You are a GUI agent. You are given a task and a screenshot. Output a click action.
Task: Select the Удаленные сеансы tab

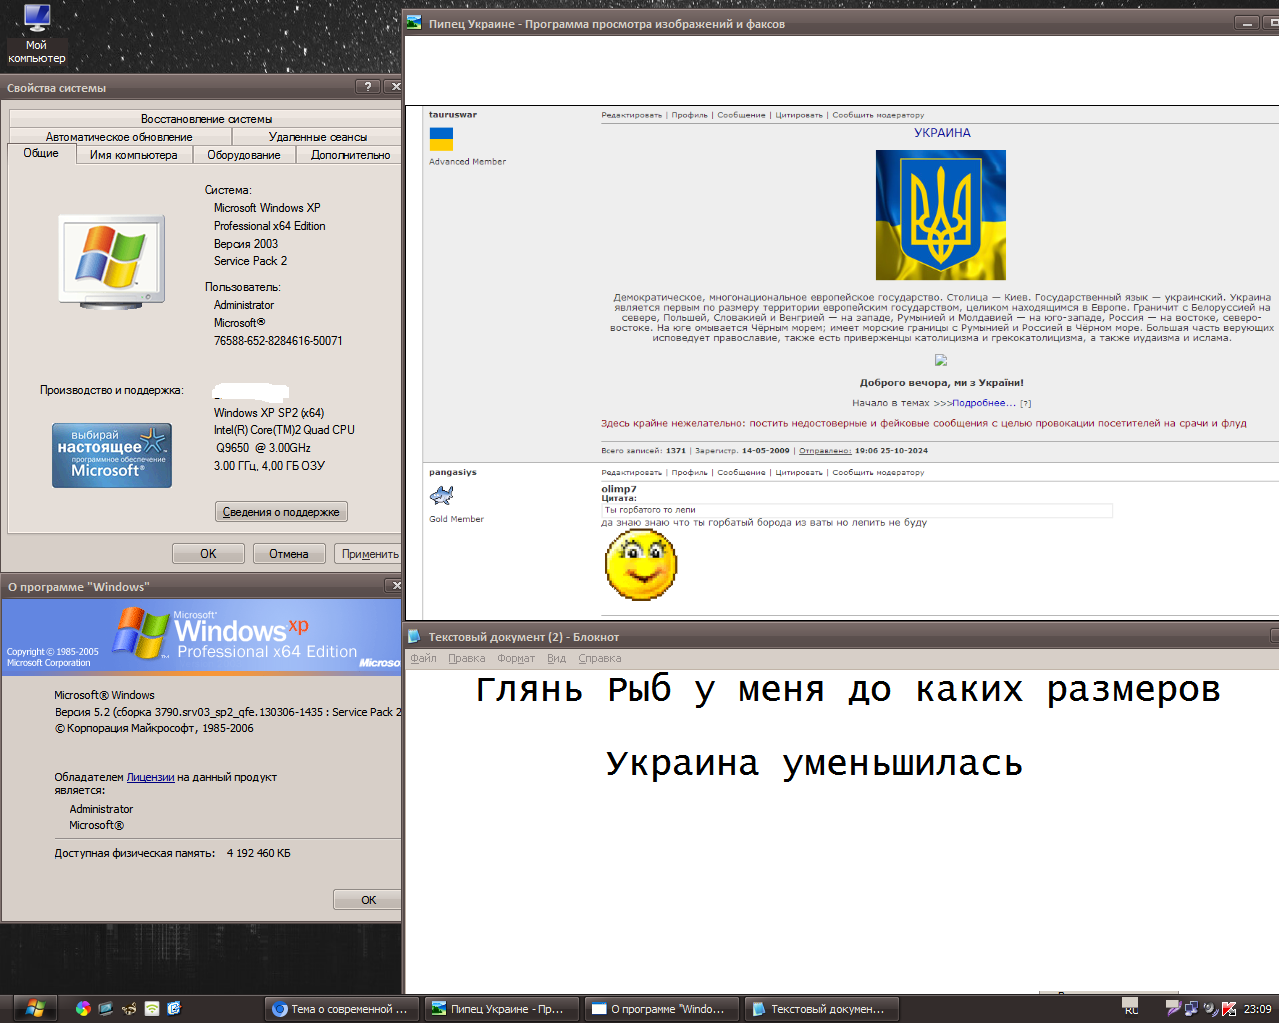tap(317, 137)
